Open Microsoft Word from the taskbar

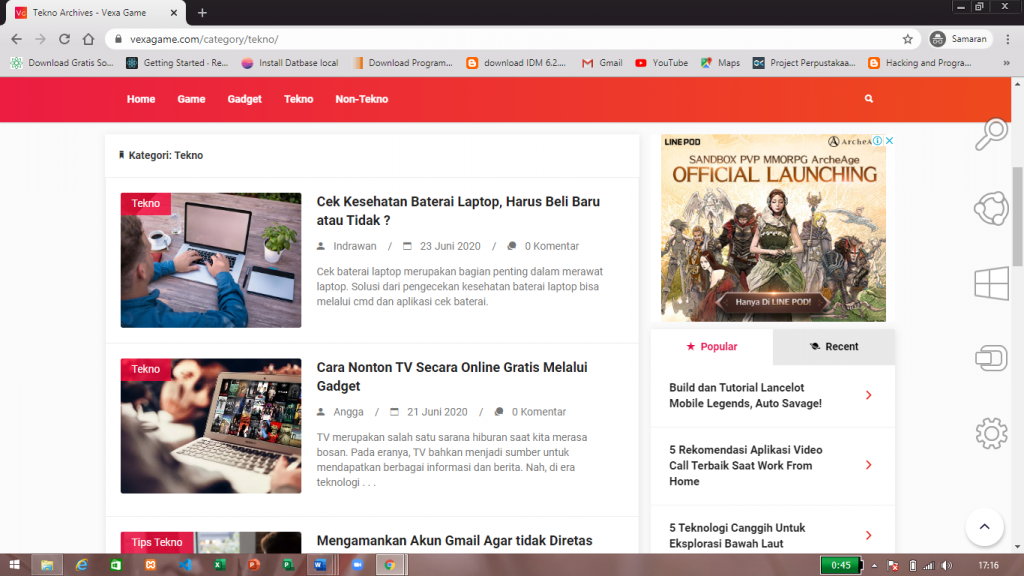pos(321,564)
